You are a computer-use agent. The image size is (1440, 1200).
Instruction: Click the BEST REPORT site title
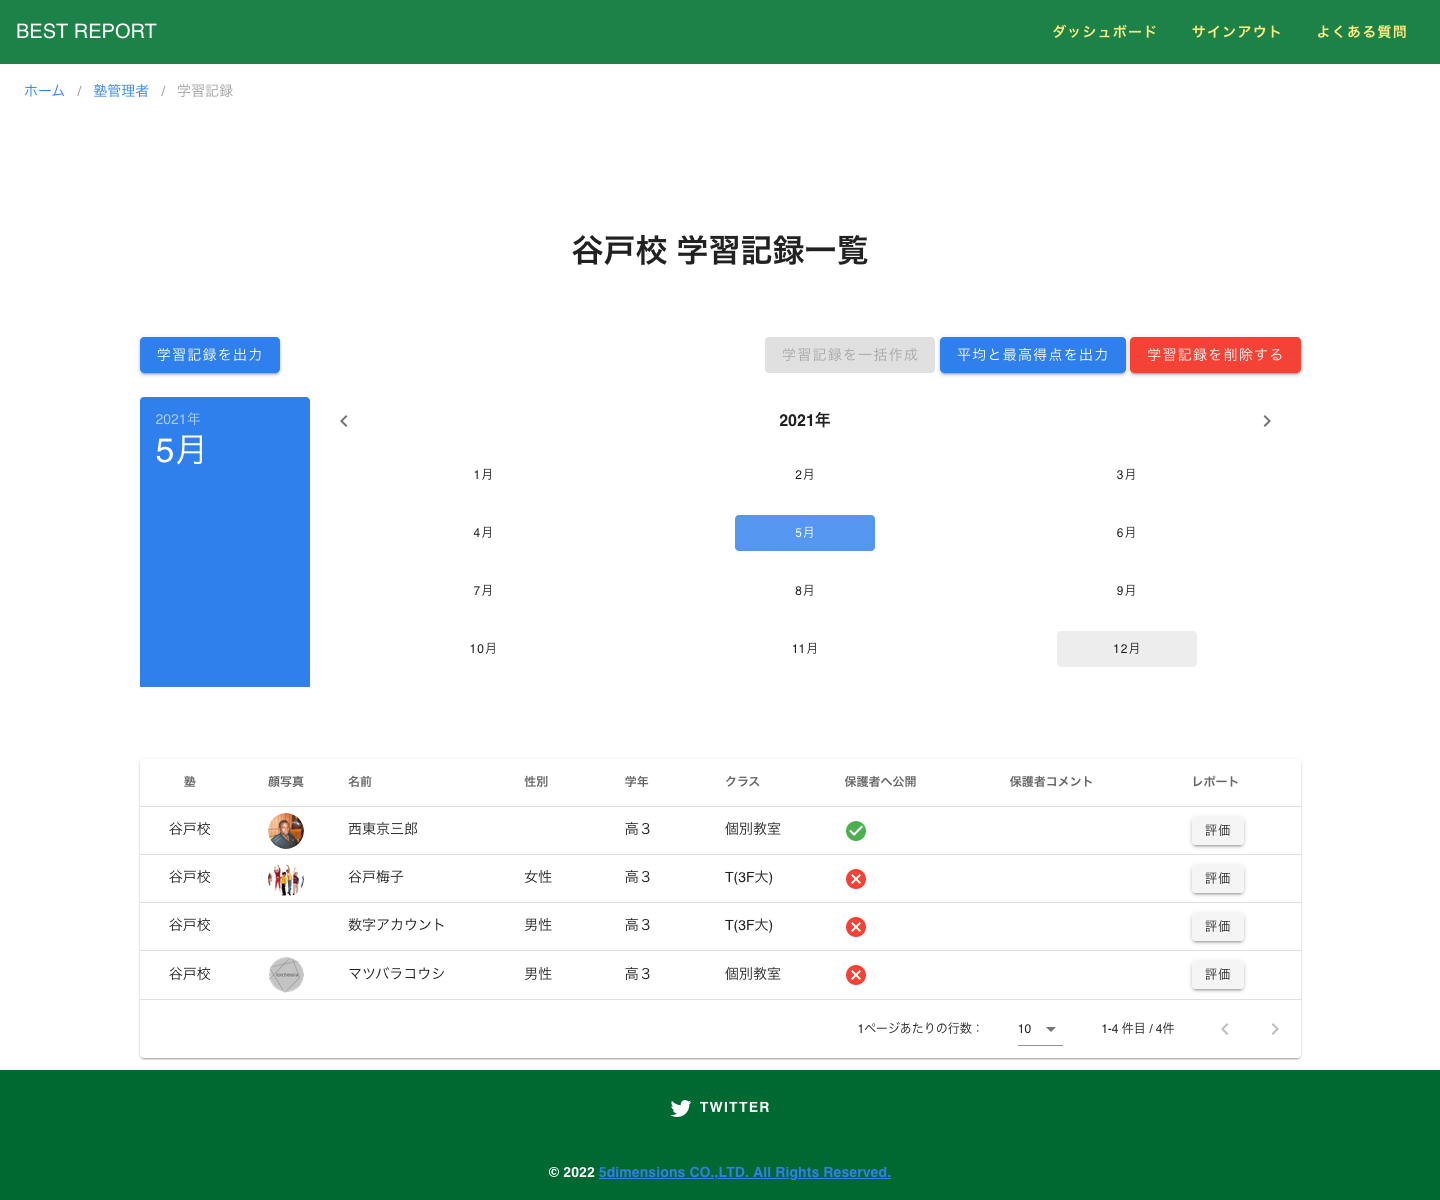86,31
